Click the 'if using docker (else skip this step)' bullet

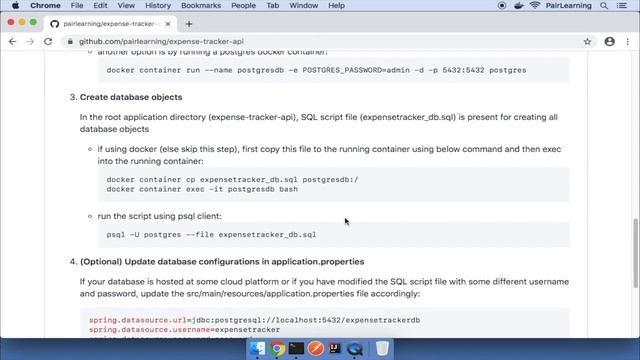(x=329, y=155)
